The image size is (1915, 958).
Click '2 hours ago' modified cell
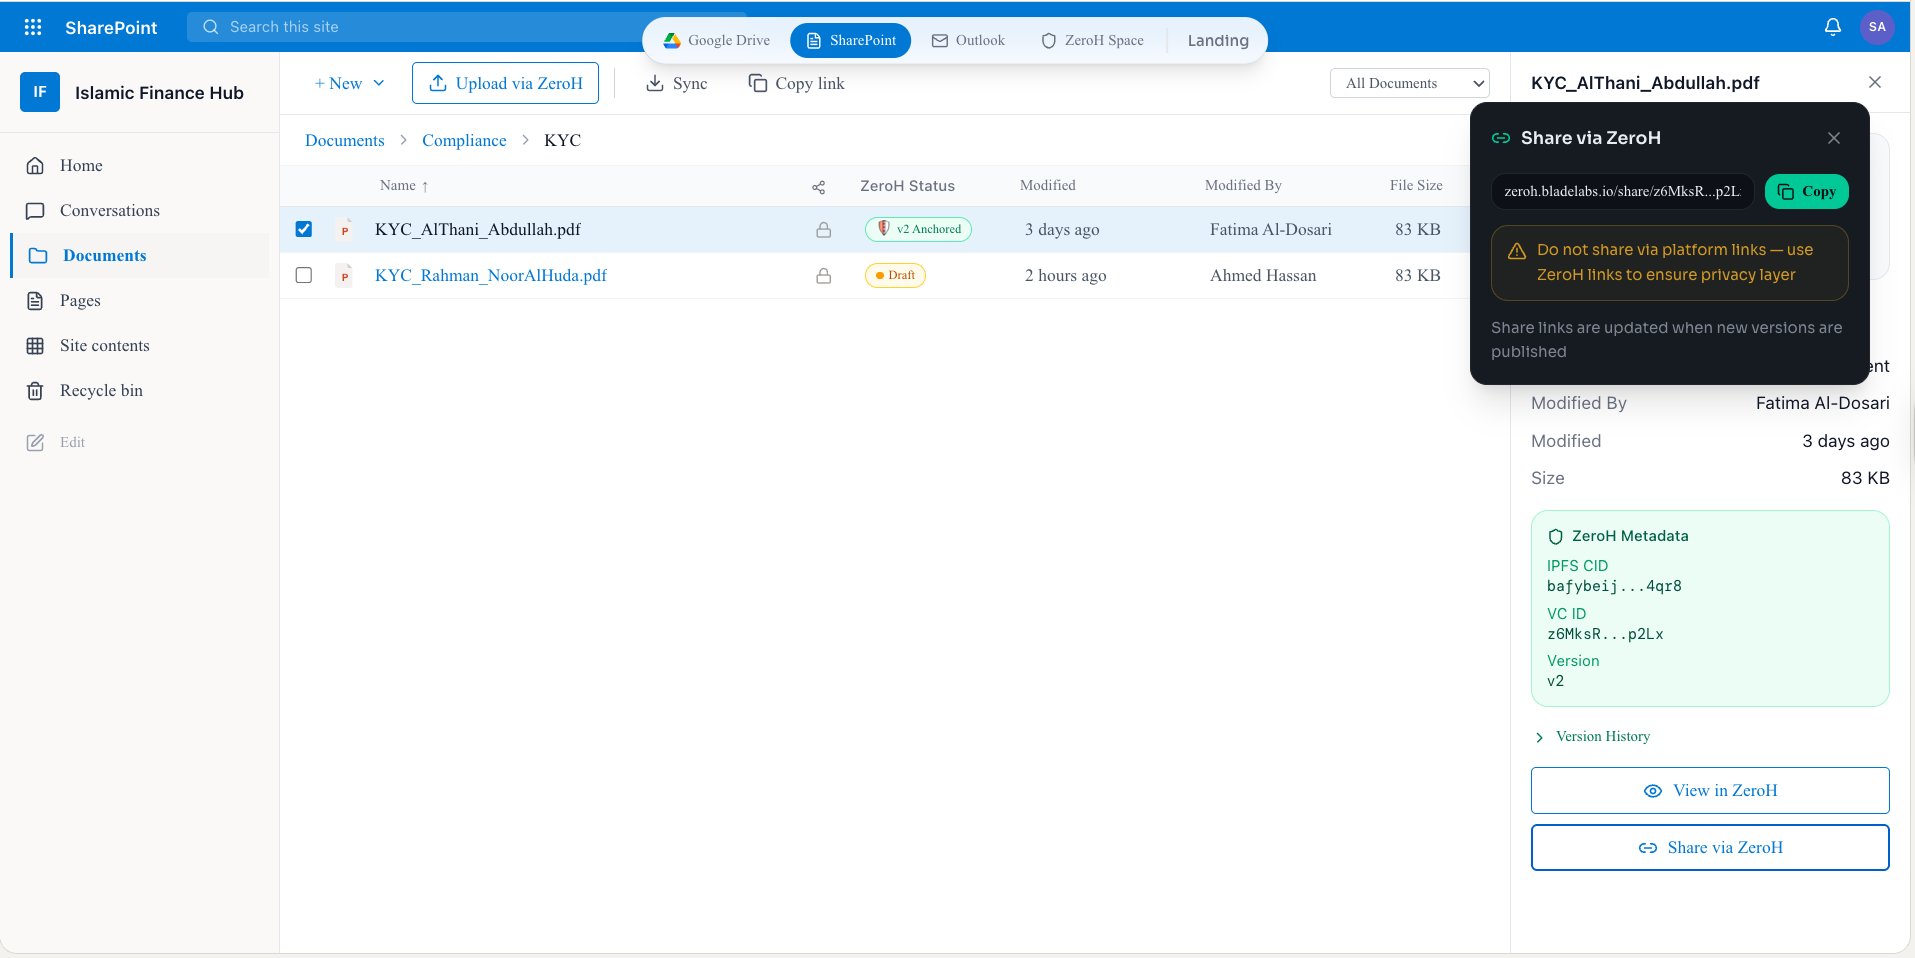tap(1065, 275)
